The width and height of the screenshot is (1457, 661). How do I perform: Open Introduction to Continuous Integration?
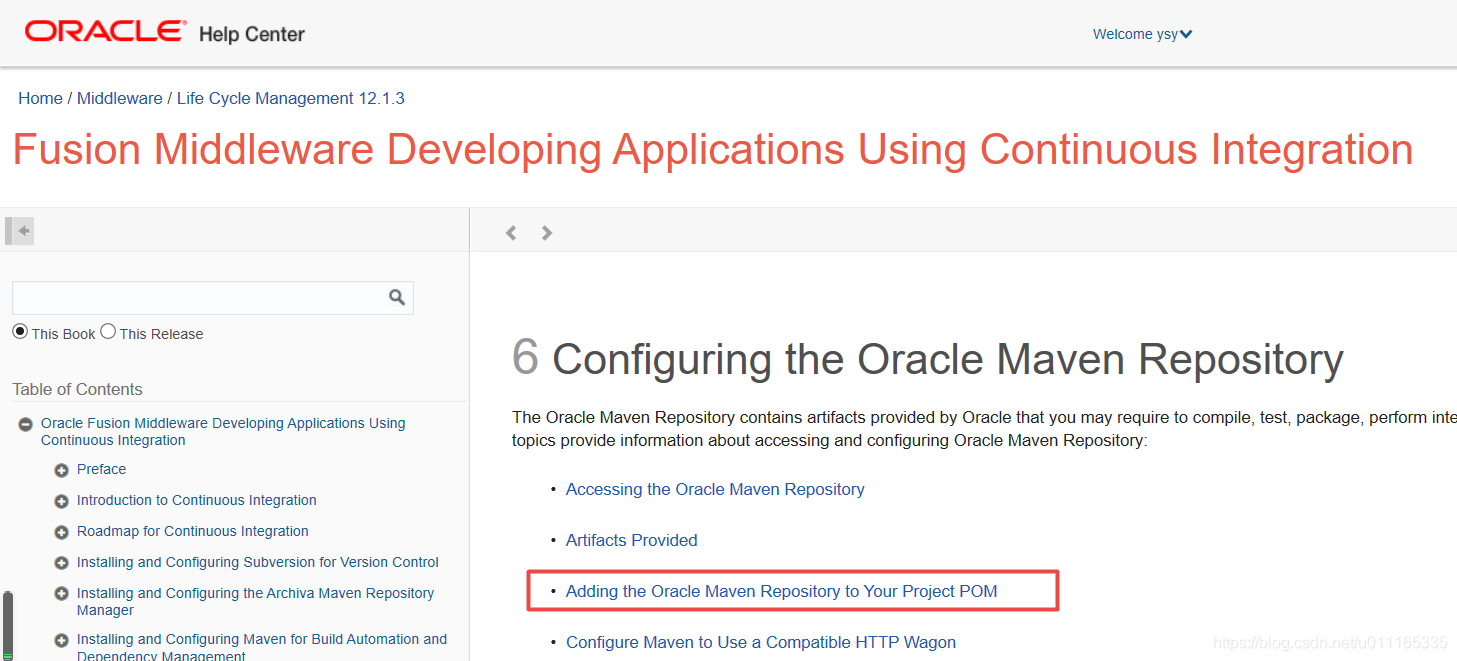coord(196,500)
